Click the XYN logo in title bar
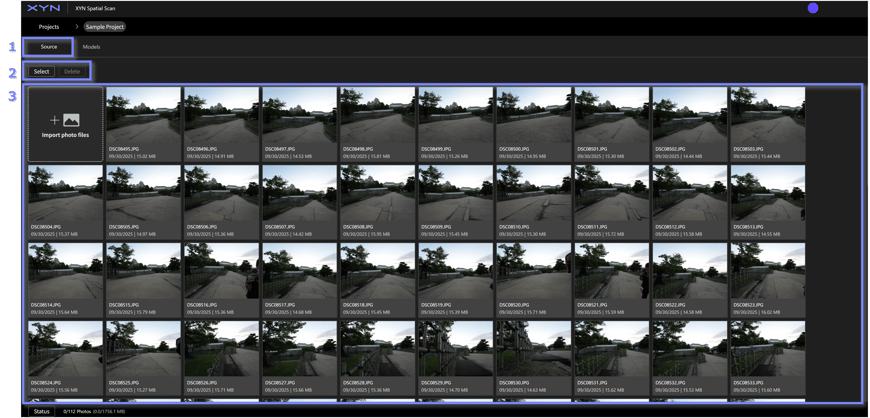Viewport: 870px width, 418px height. [44, 8]
